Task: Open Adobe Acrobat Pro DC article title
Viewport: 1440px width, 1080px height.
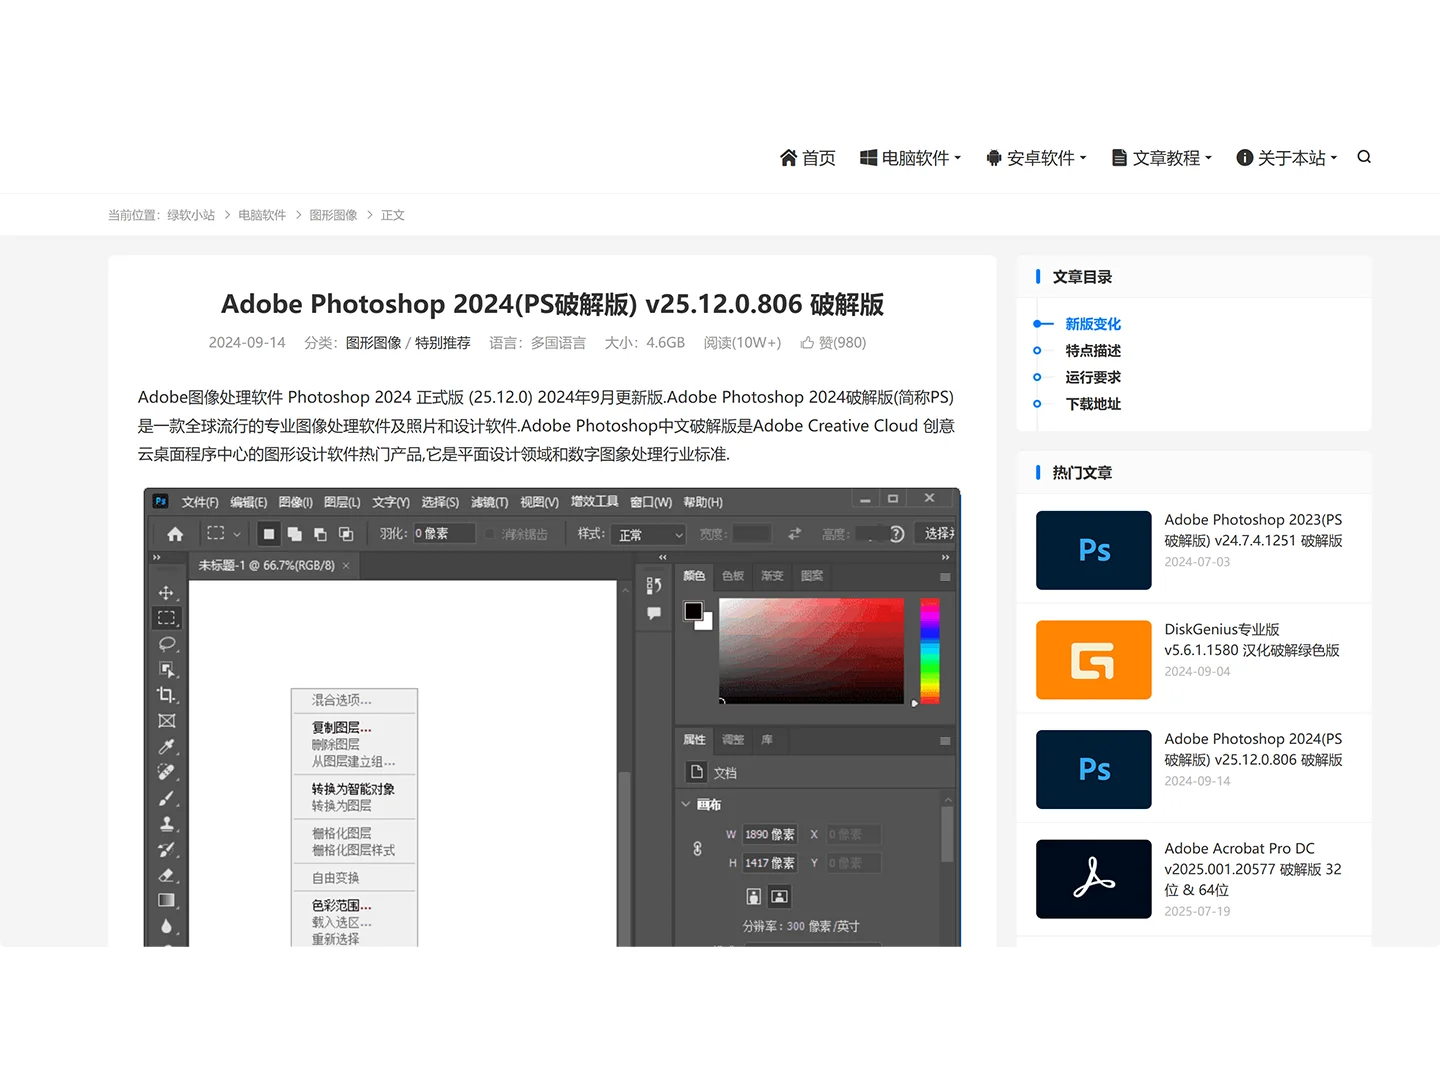Action: tap(1253, 869)
